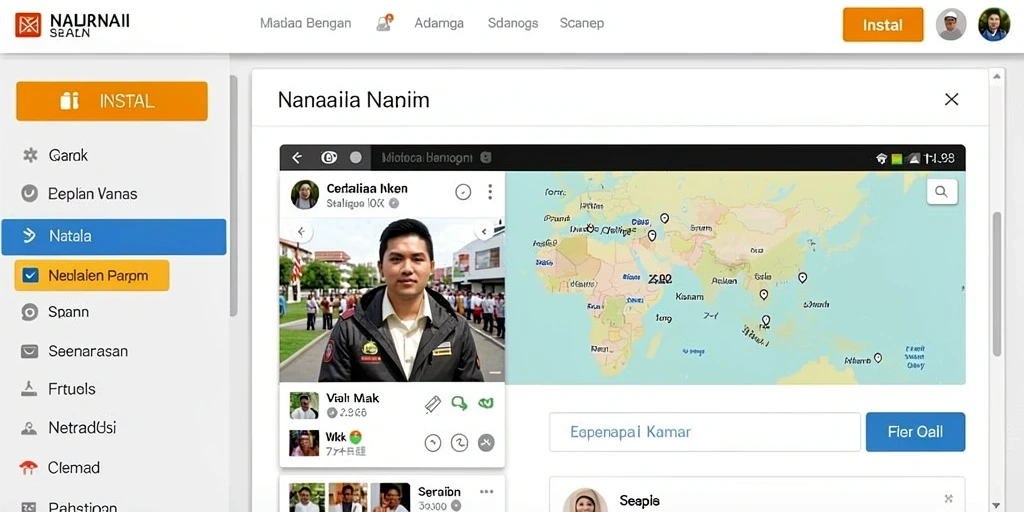Click the notification user icon in header
Image resolution: width=1024 pixels, height=512 pixels.
[384, 23]
